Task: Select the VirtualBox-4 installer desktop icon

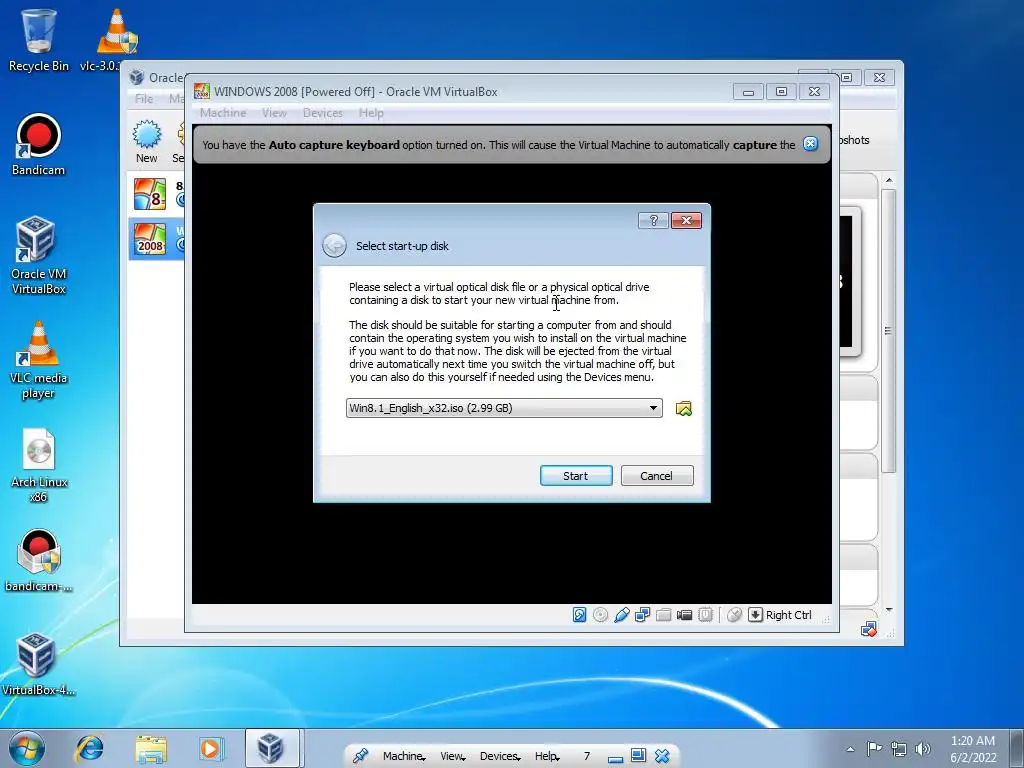Action: tap(38, 664)
